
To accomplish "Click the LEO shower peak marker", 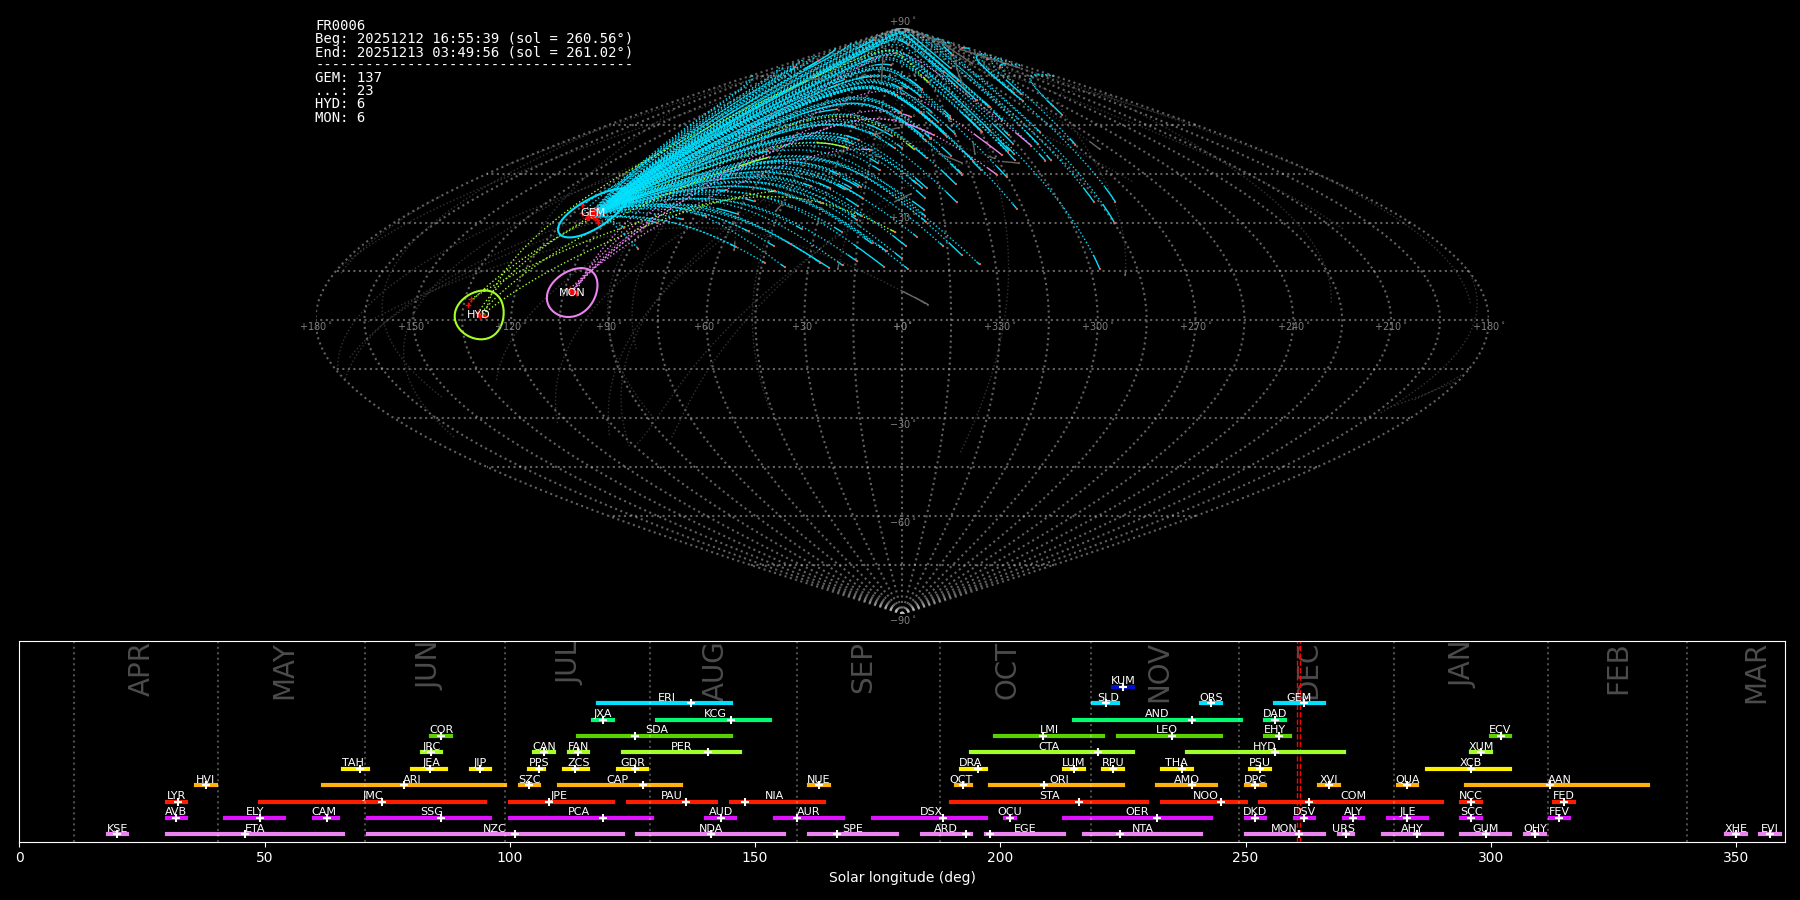I will click(1172, 736).
